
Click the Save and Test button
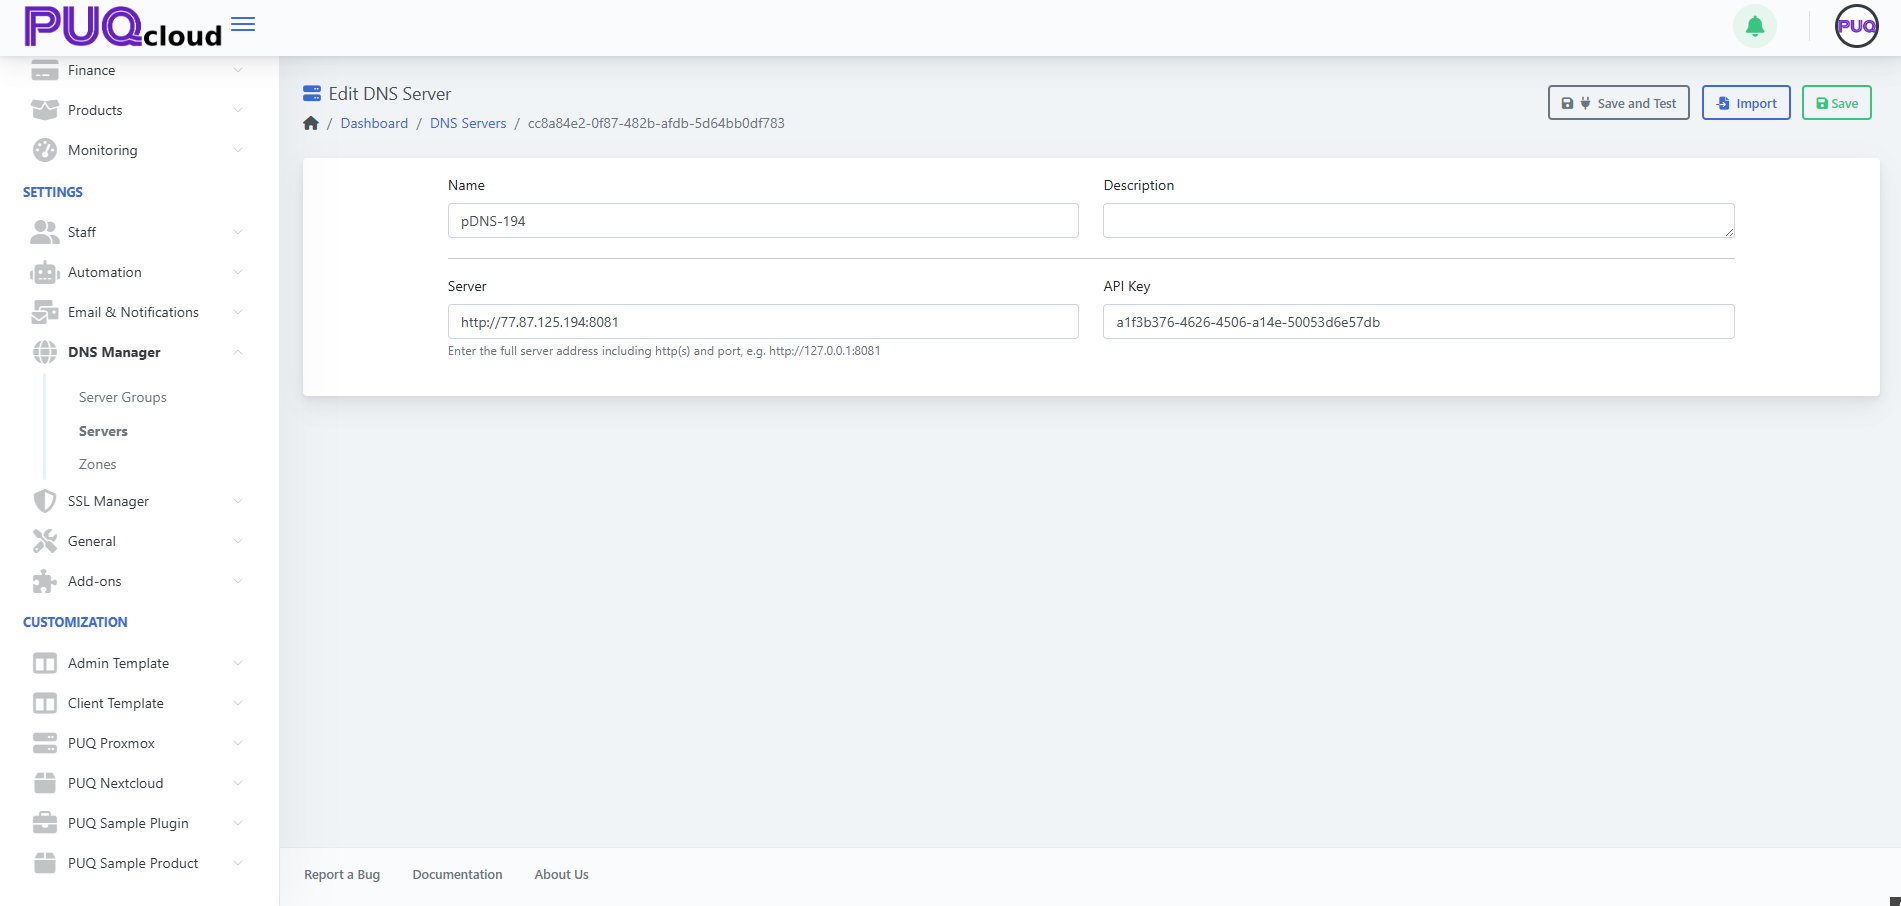(x=1618, y=102)
